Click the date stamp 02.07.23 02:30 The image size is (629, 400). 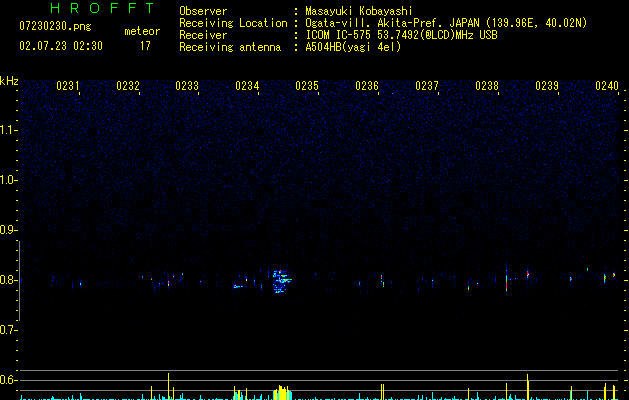coord(61,46)
